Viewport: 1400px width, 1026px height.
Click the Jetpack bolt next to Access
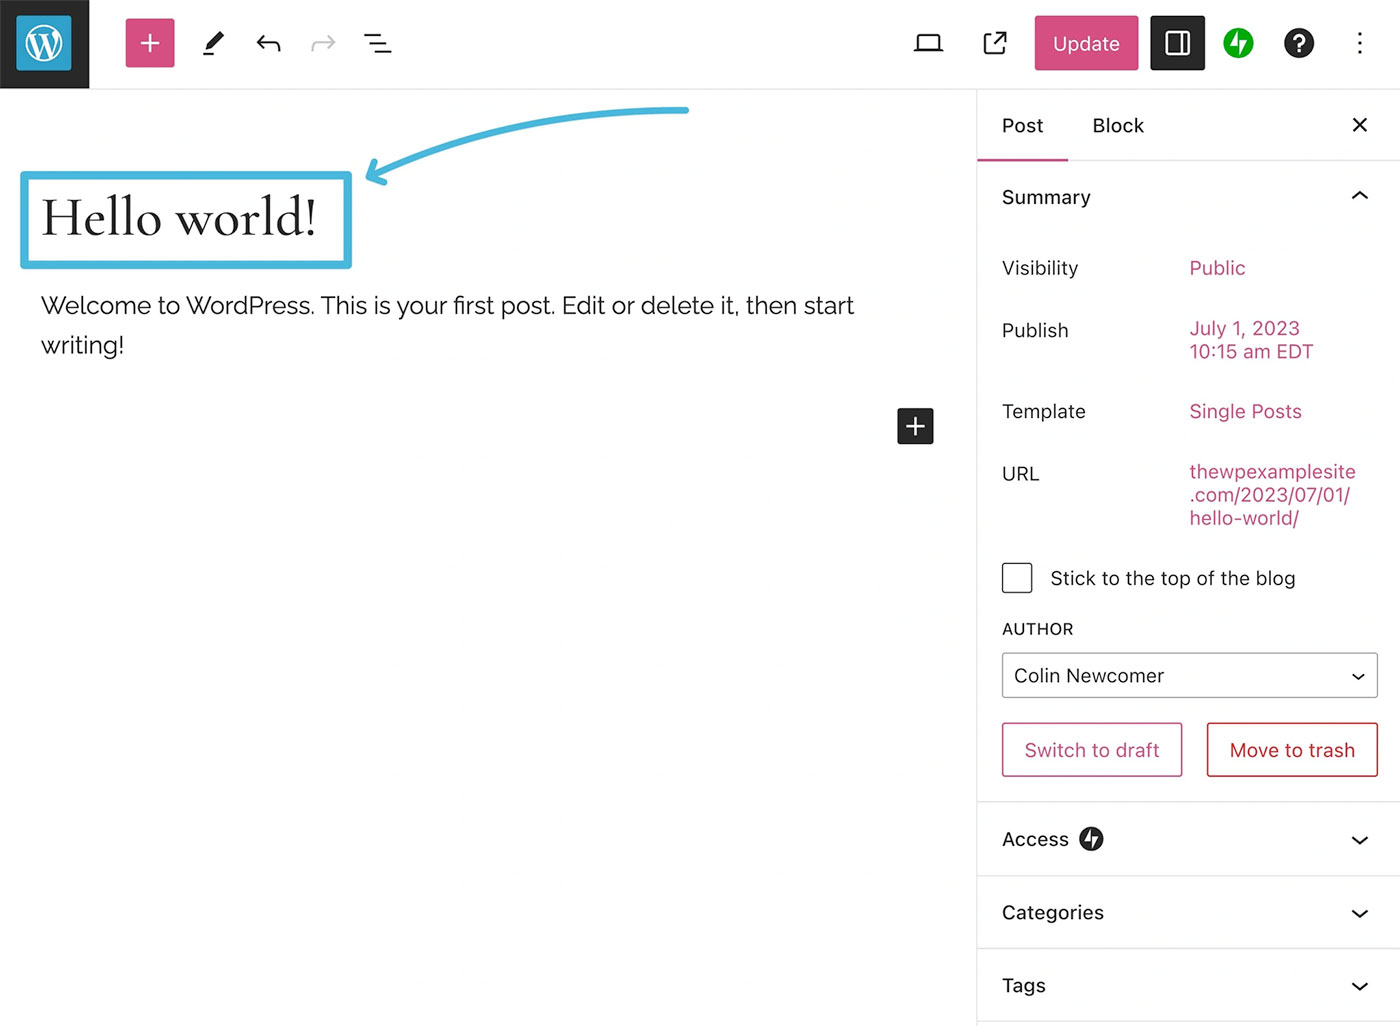tap(1091, 839)
